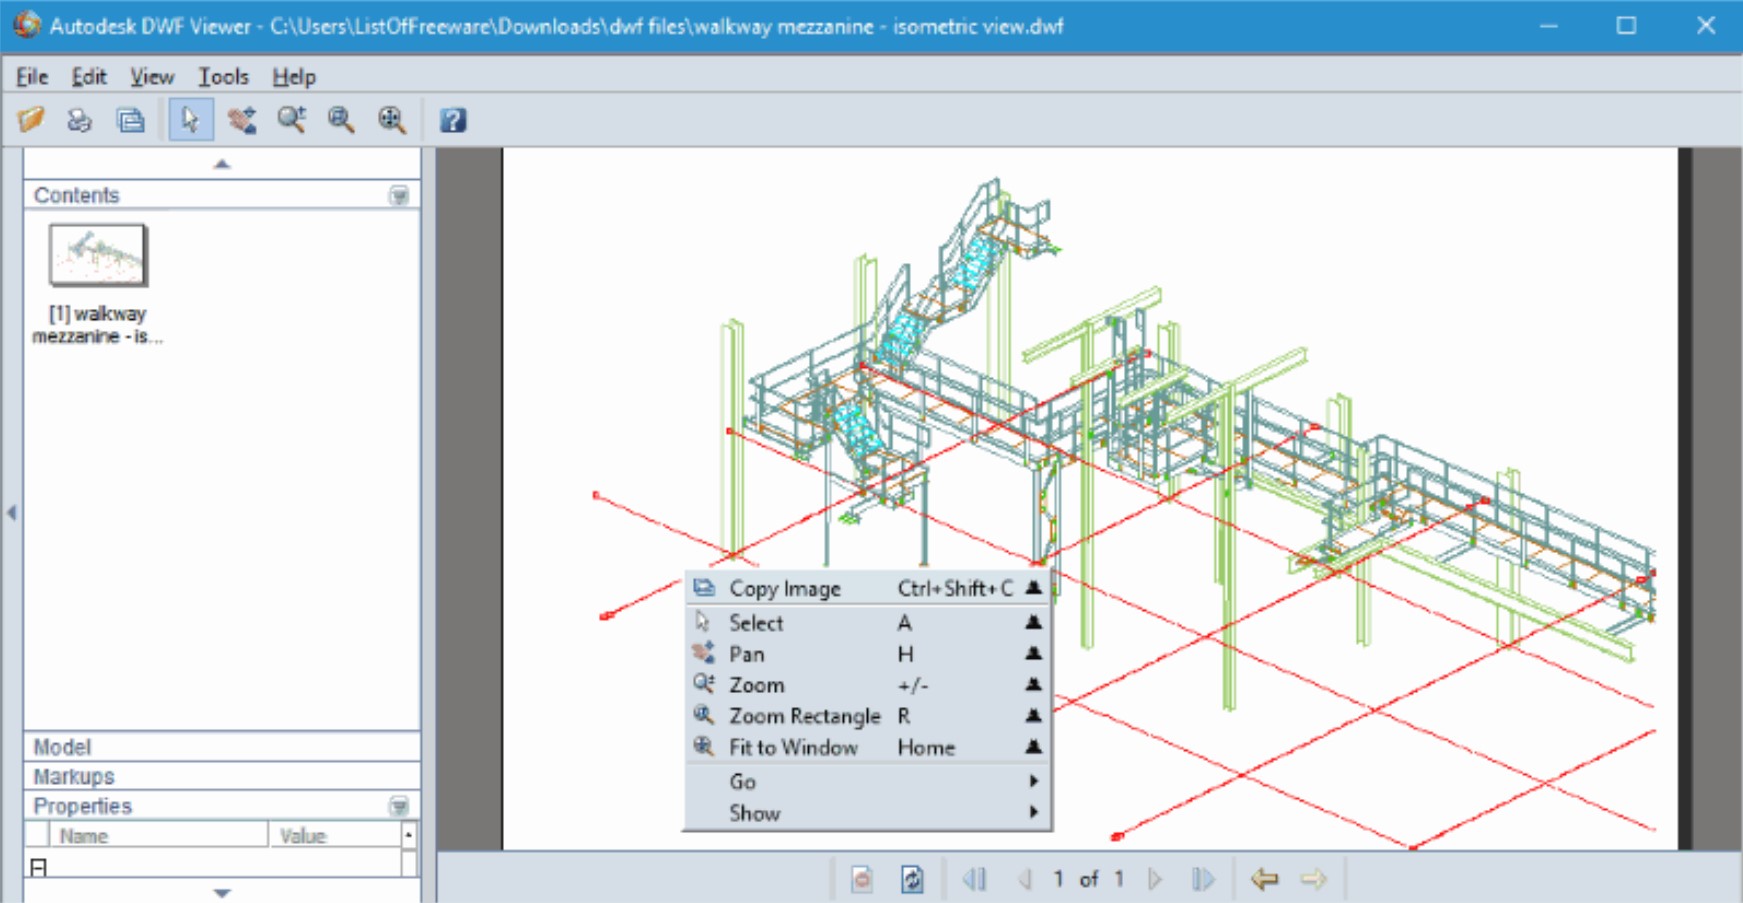
Task: Choose Fit to Window from the context menu
Action: click(x=867, y=747)
